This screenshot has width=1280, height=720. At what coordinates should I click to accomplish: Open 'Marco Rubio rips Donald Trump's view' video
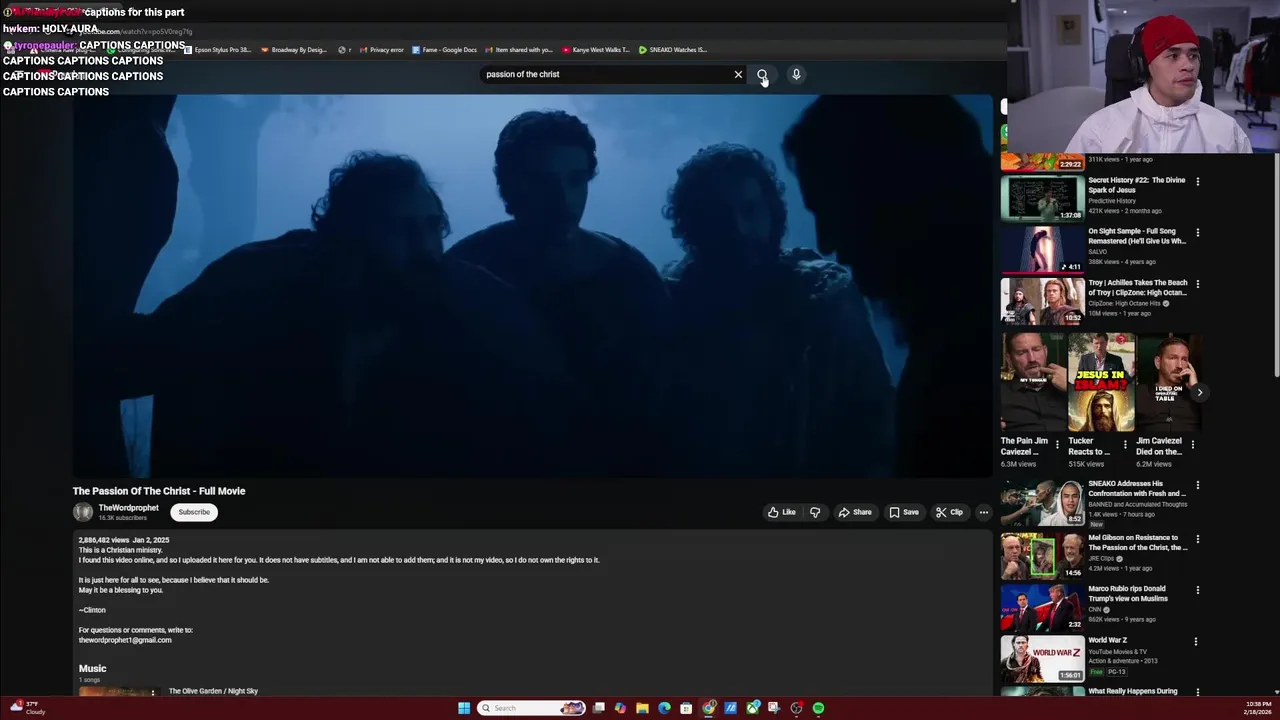tap(1042, 606)
